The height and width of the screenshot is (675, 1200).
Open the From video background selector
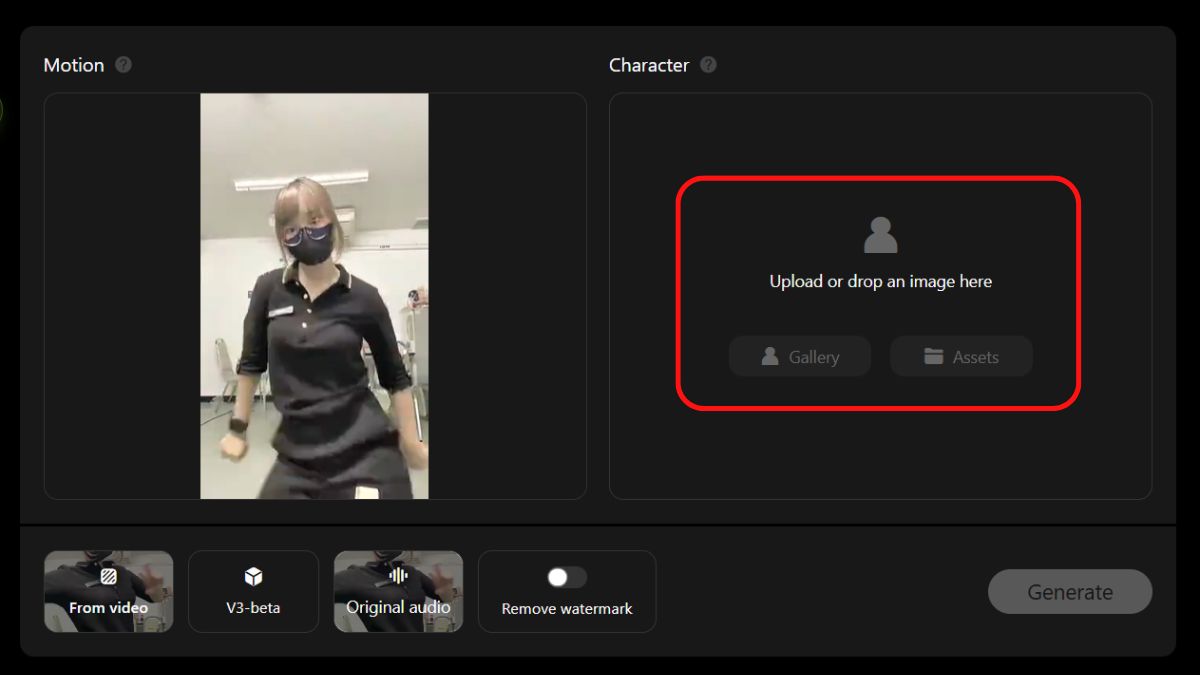coord(108,591)
